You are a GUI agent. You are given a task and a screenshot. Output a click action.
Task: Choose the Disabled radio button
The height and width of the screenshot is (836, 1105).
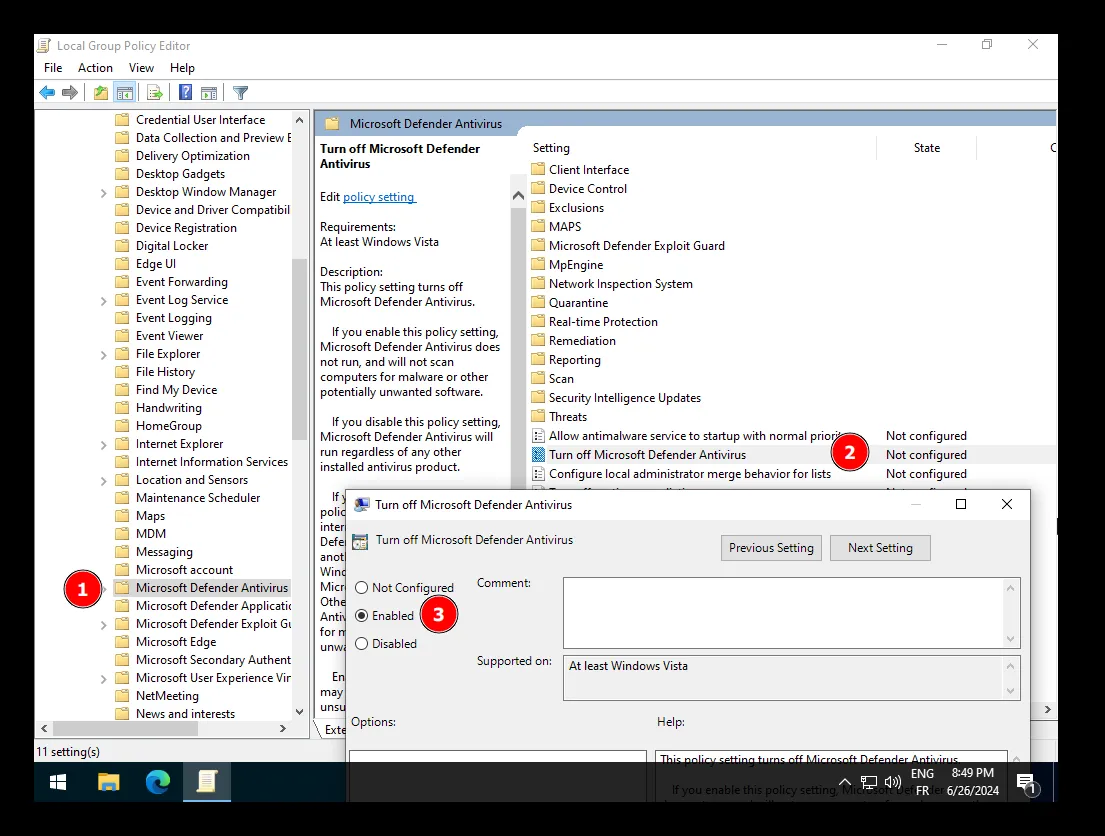click(362, 644)
